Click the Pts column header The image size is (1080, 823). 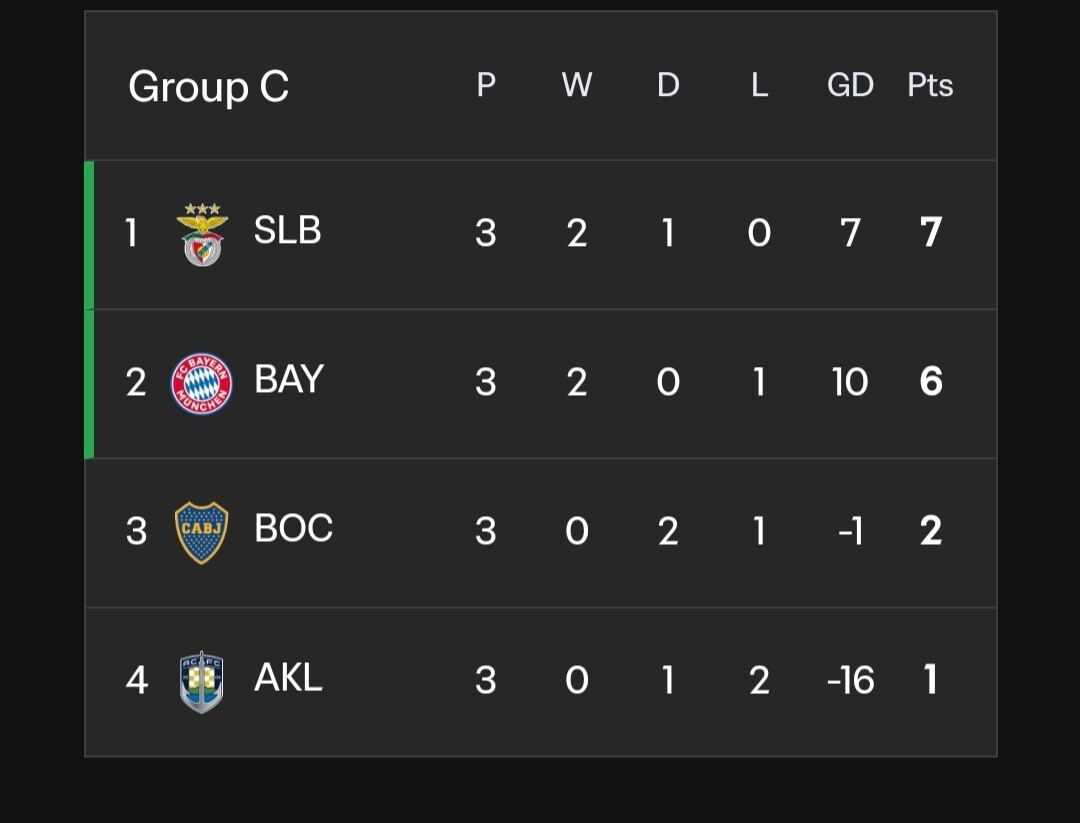[x=930, y=86]
